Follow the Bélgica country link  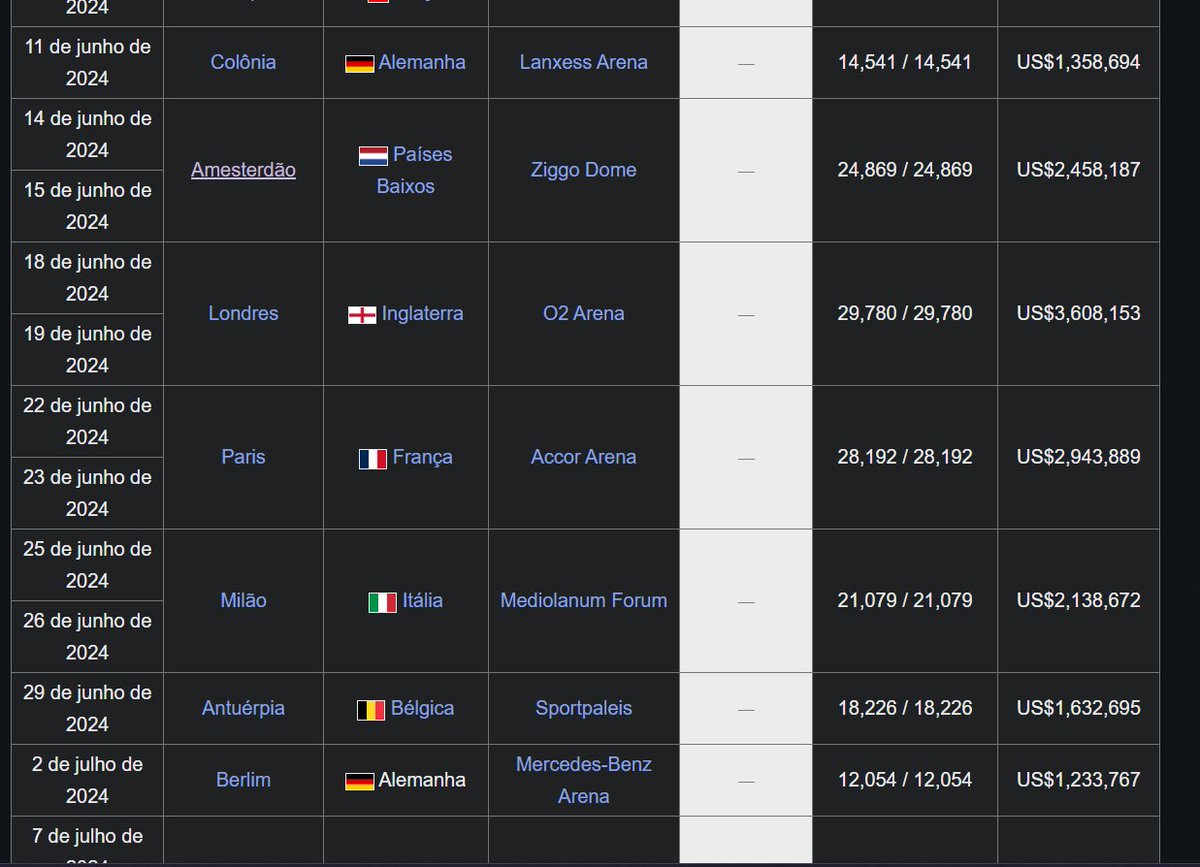(x=422, y=708)
